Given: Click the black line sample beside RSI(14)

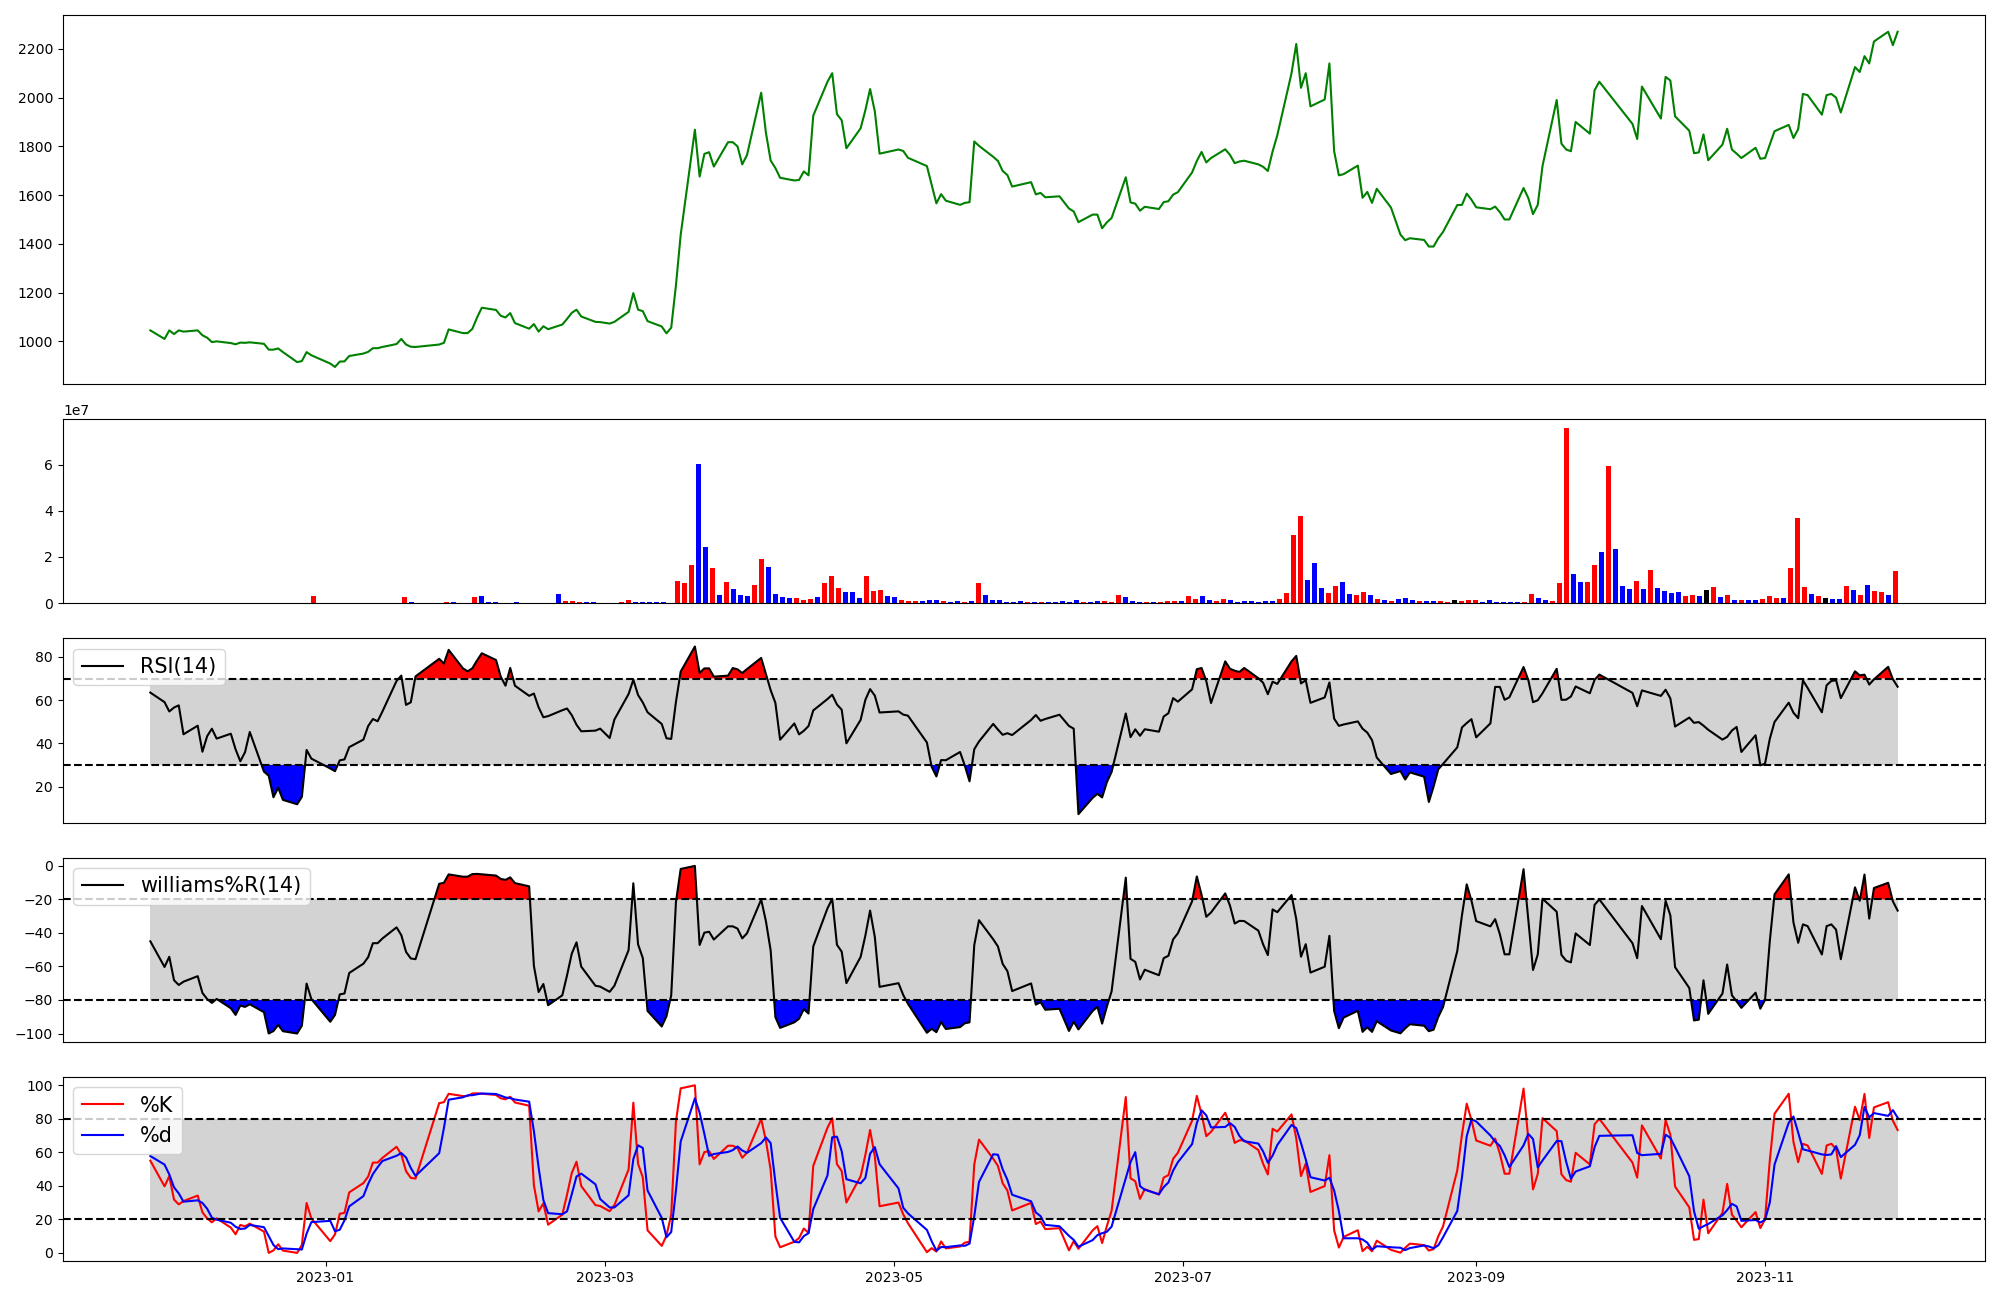Looking at the screenshot, I should click(x=103, y=666).
